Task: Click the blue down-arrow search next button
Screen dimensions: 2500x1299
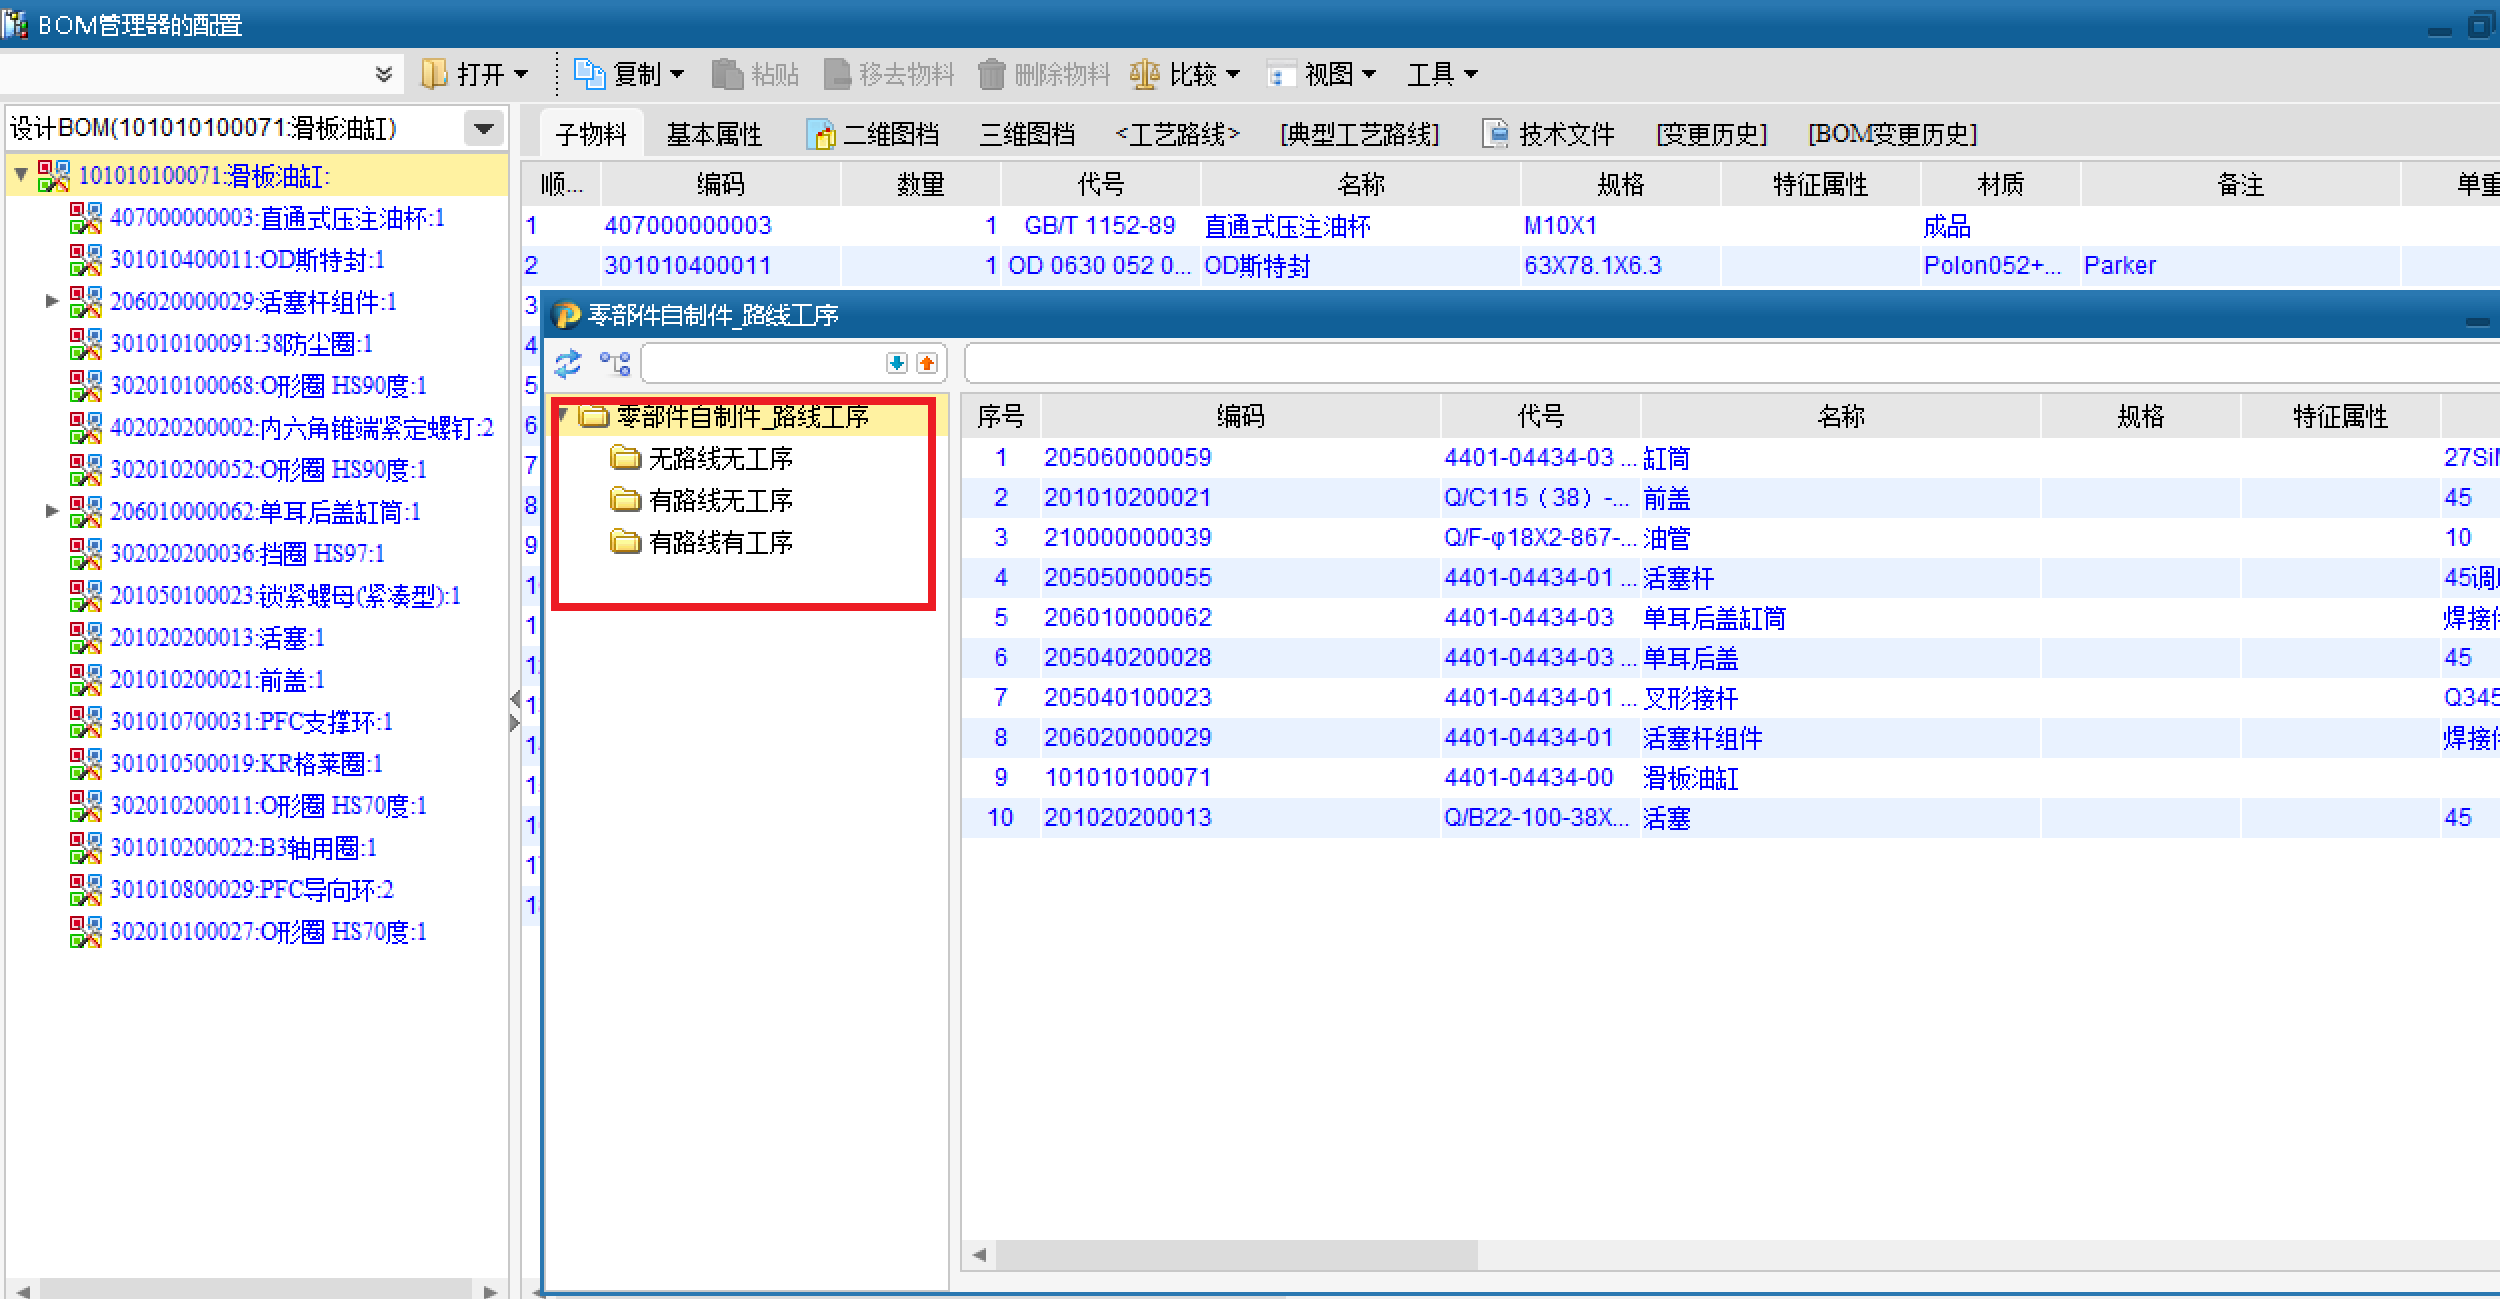Action: coord(897,363)
